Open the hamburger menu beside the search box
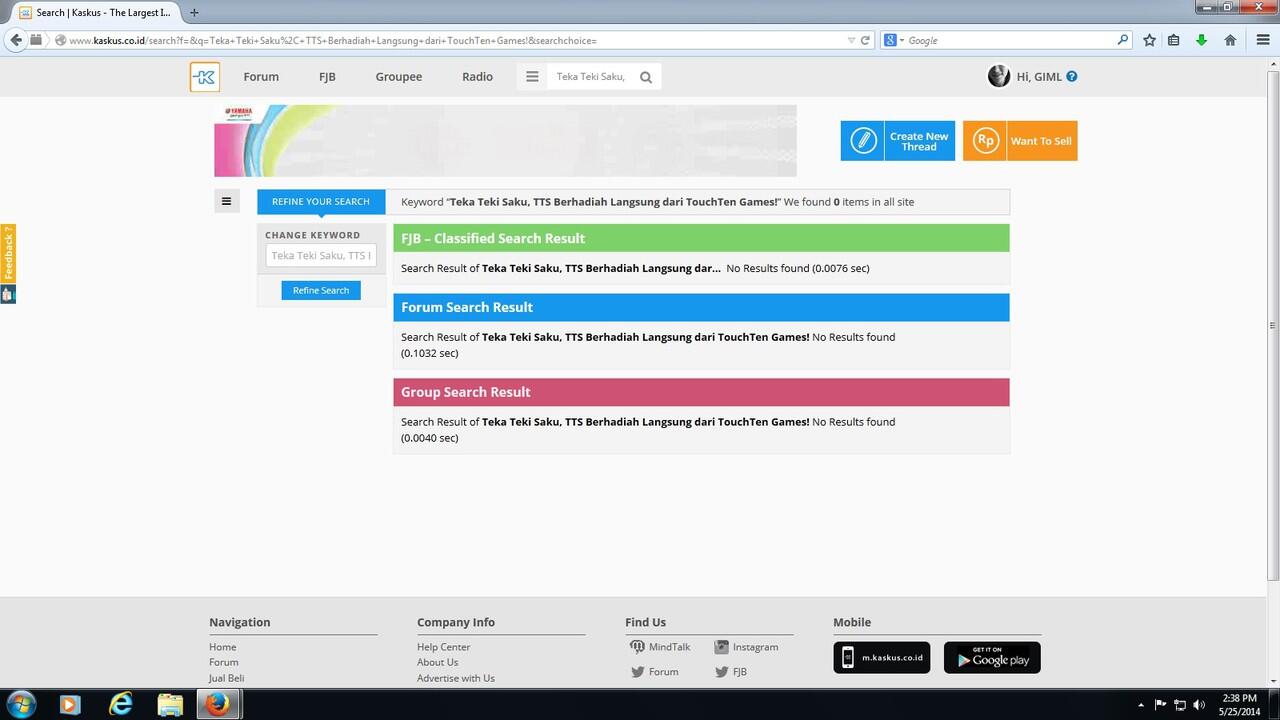This screenshot has height=720, width=1280. 532,77
